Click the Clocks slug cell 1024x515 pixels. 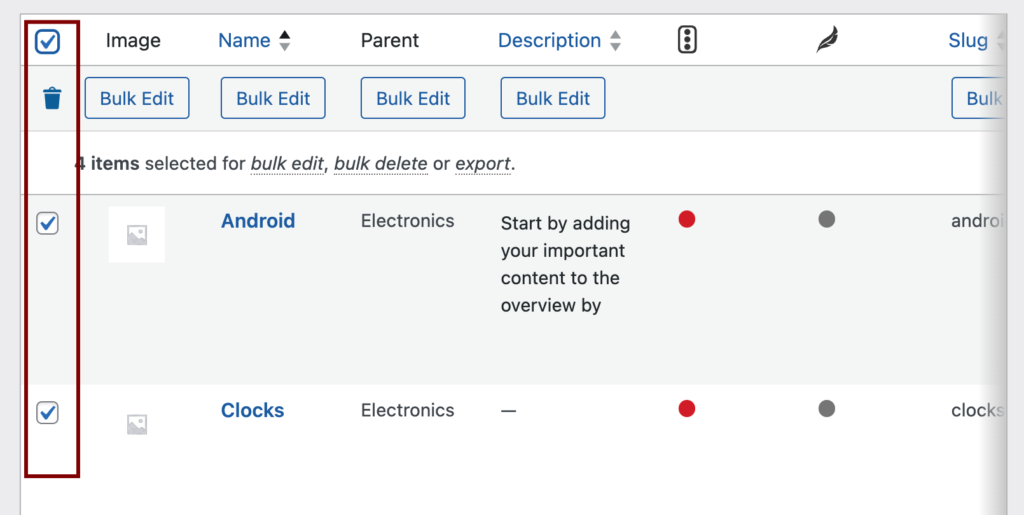pyautogui.click(x=978, y=410)
